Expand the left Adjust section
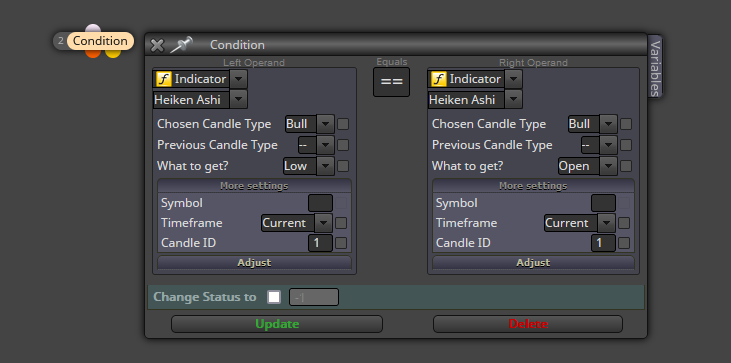Image resolution: width=731 pixels, height=363 pixels. [254, 262]
